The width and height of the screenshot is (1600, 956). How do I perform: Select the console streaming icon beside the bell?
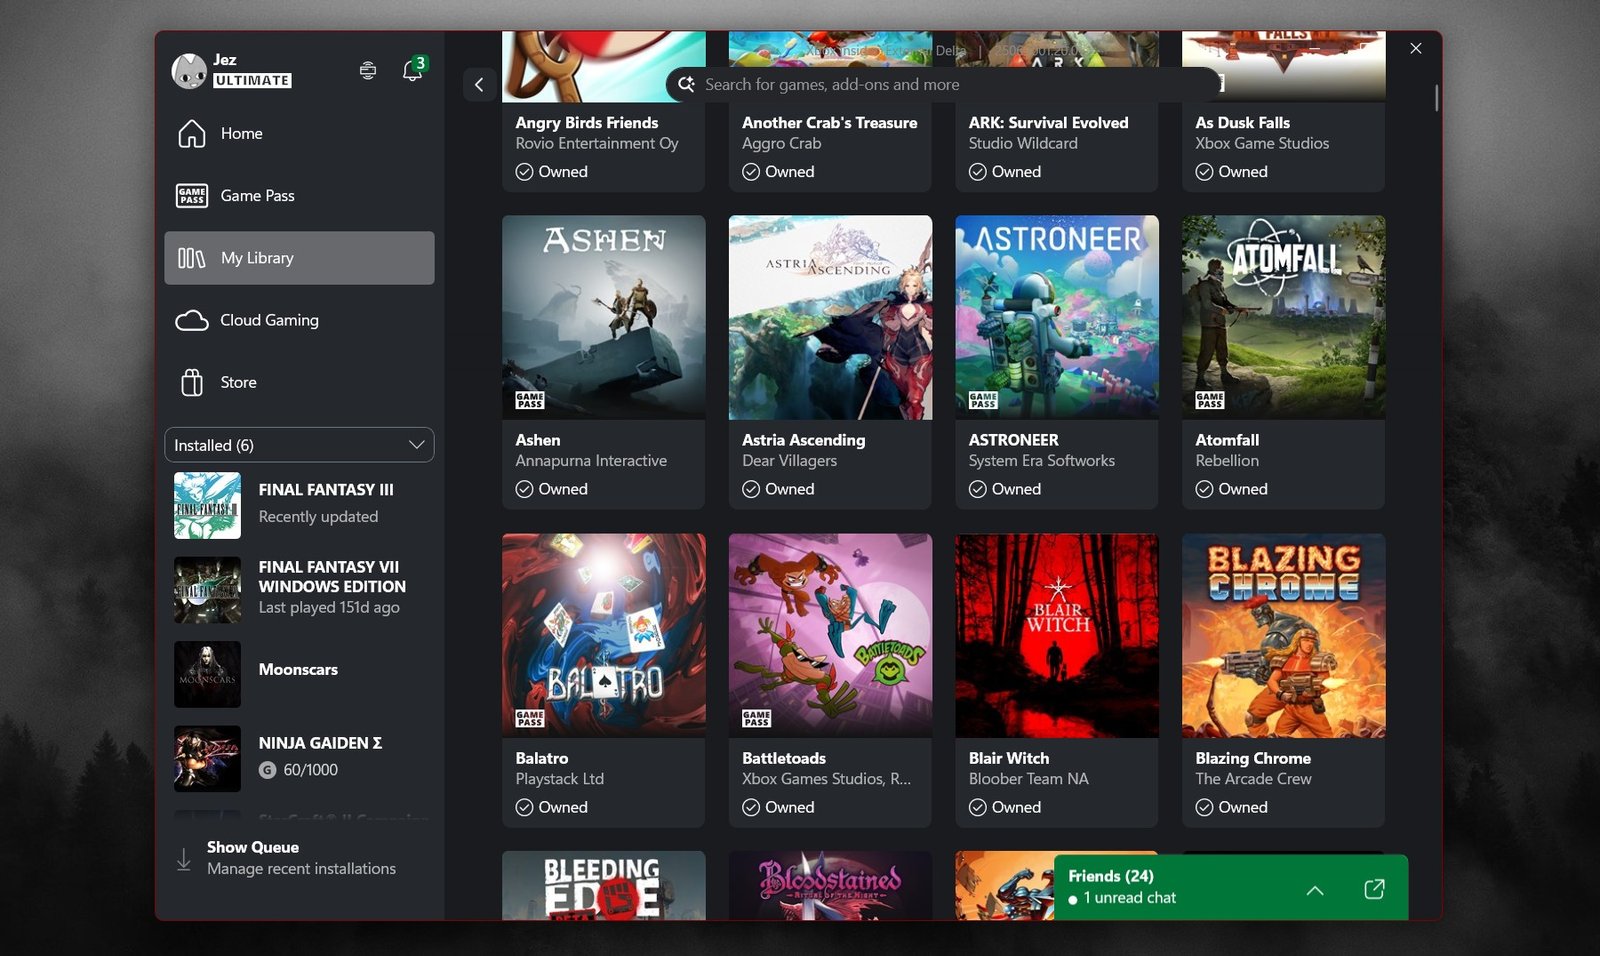click(367, 70)
